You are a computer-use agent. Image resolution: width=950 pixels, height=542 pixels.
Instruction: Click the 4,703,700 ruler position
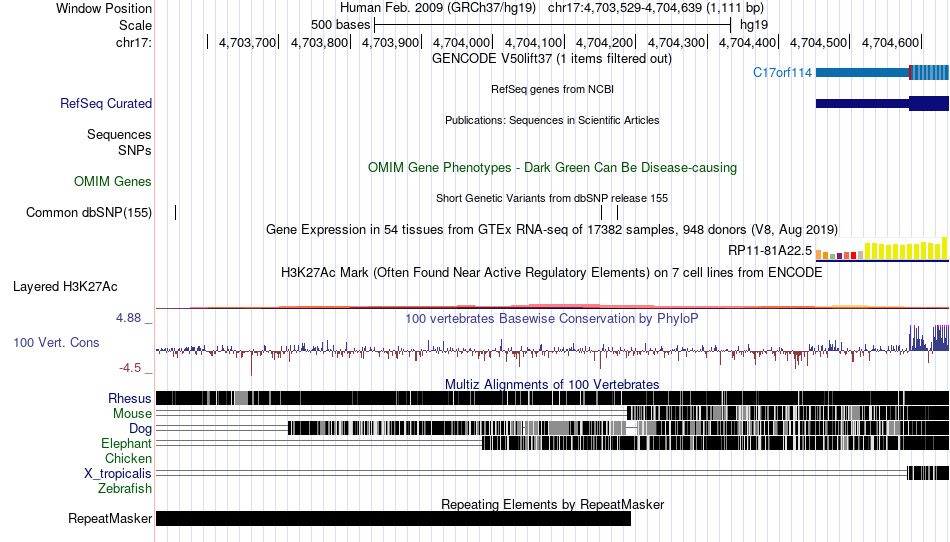(247, 42)
